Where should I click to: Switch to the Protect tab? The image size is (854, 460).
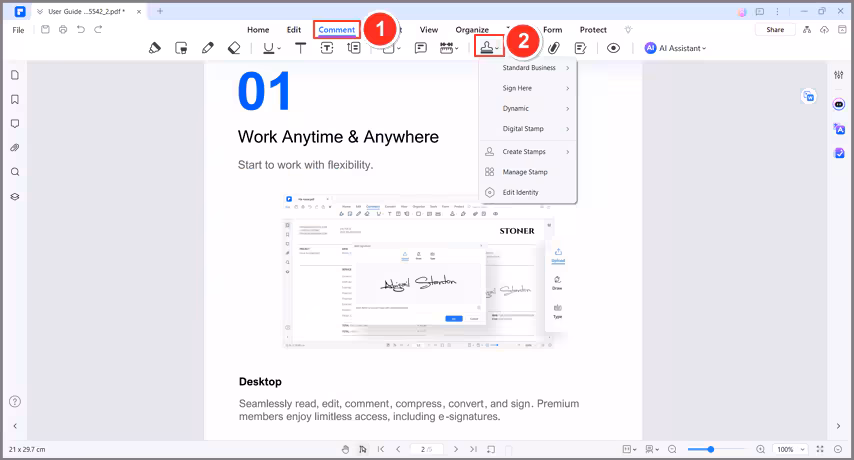593,30
